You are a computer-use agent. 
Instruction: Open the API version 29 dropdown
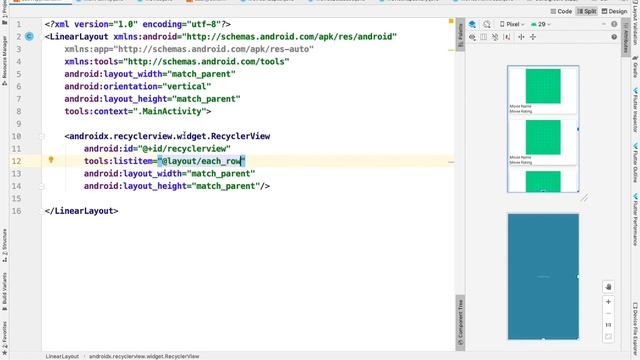click(x=540, y=24)
